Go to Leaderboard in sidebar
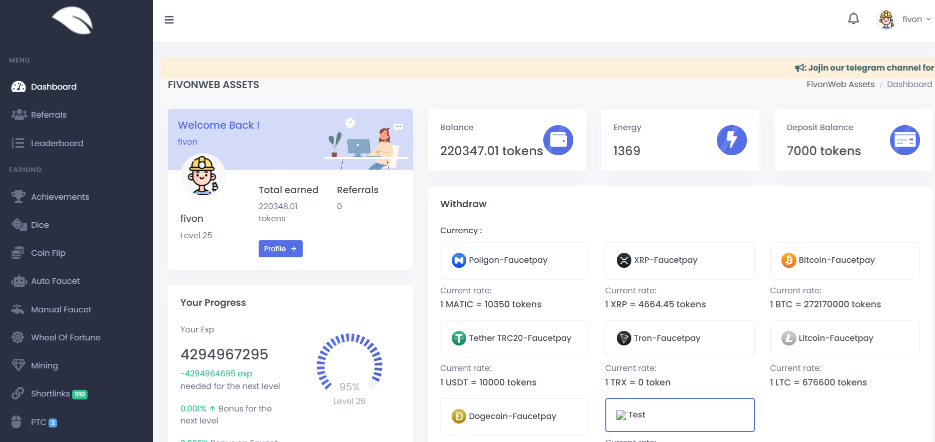Screen dimensions: 935x442 point(56,143)
